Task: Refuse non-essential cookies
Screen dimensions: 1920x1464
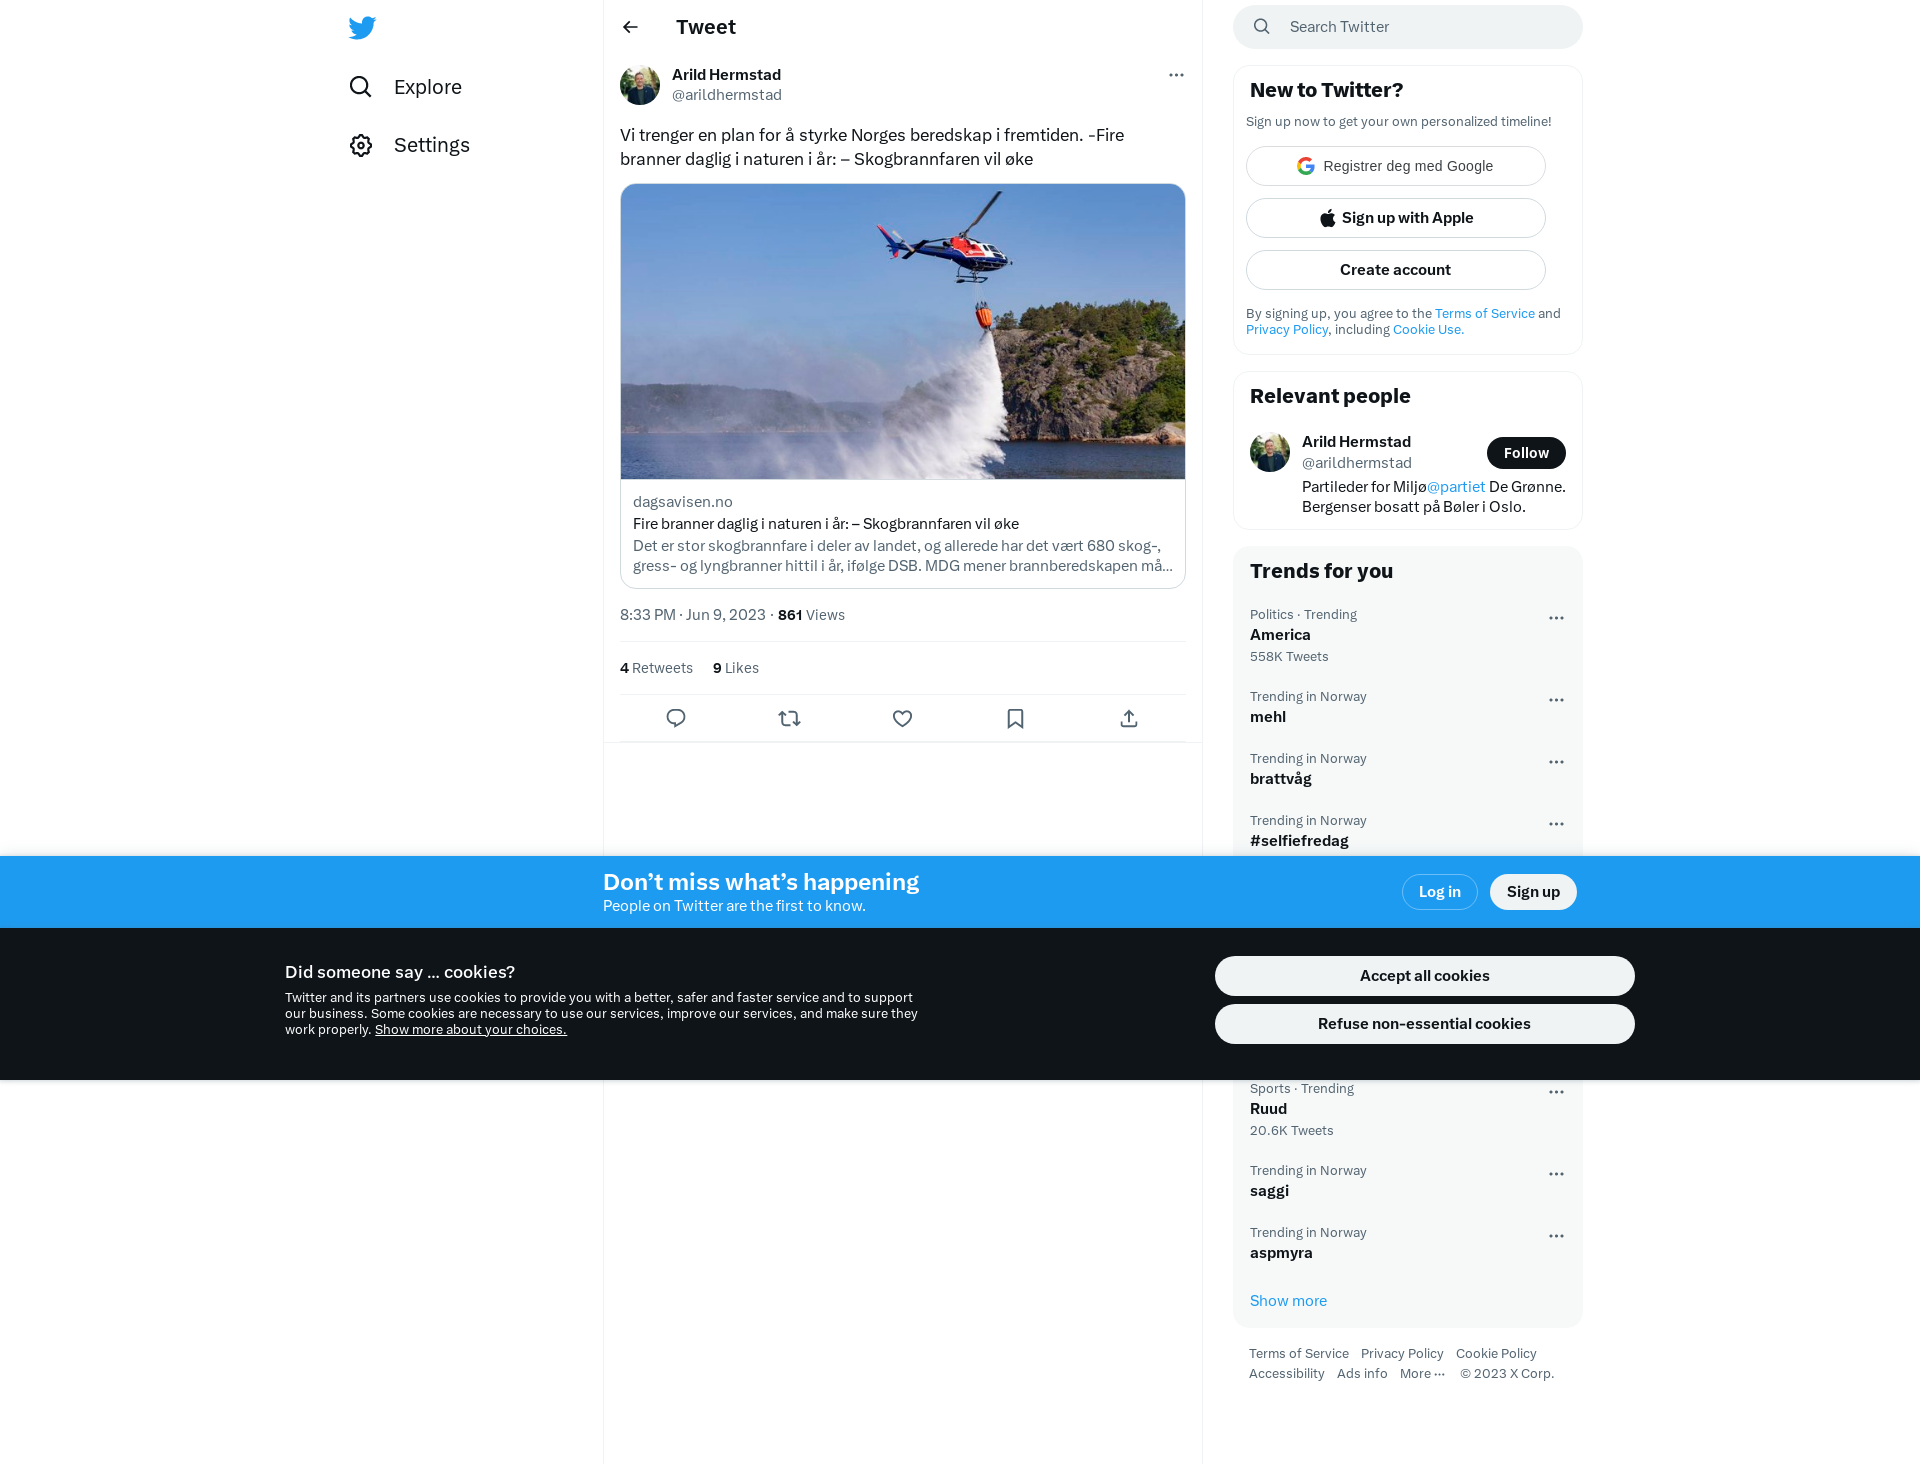Action: point(1424,1024)
